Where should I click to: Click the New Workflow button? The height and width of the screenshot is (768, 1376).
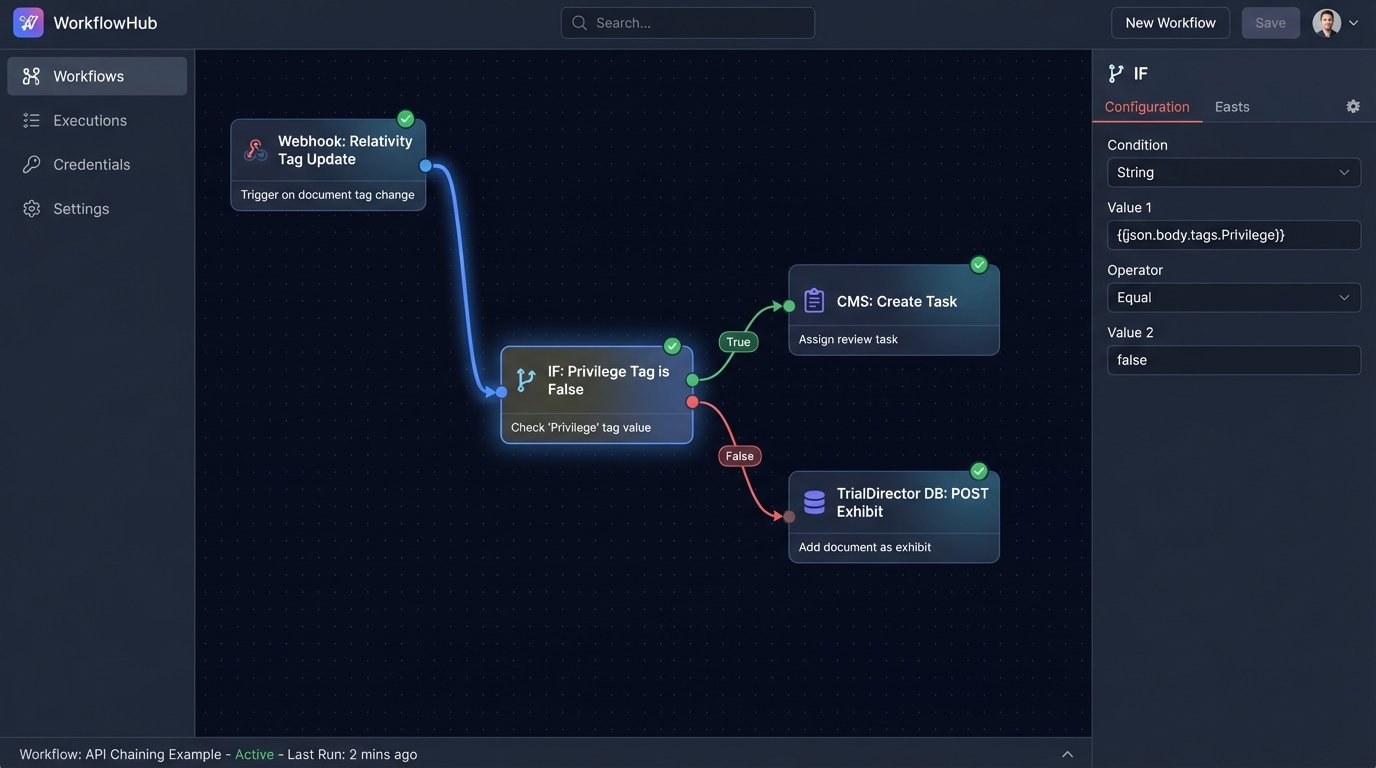[x=1170, y=23]
